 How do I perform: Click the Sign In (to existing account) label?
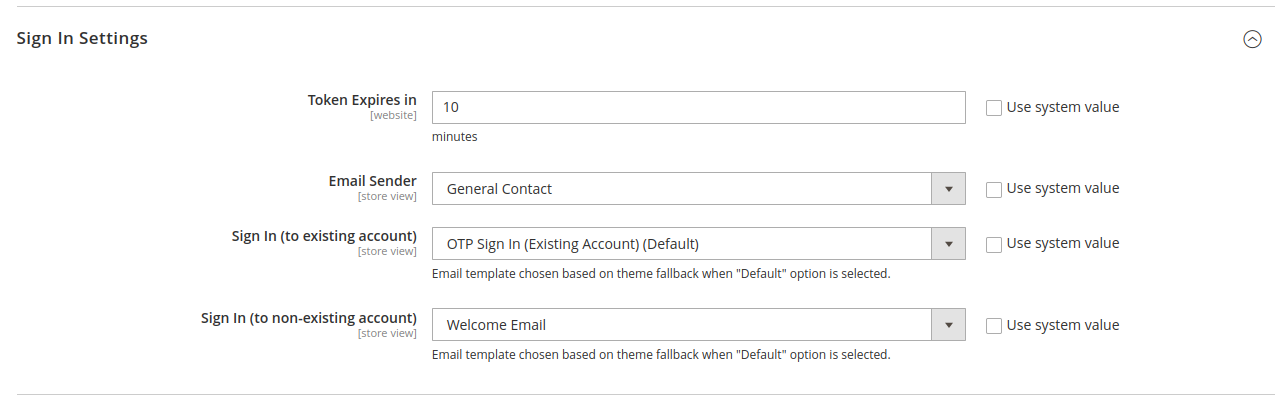pyautogui.click(x=324, y=236)
